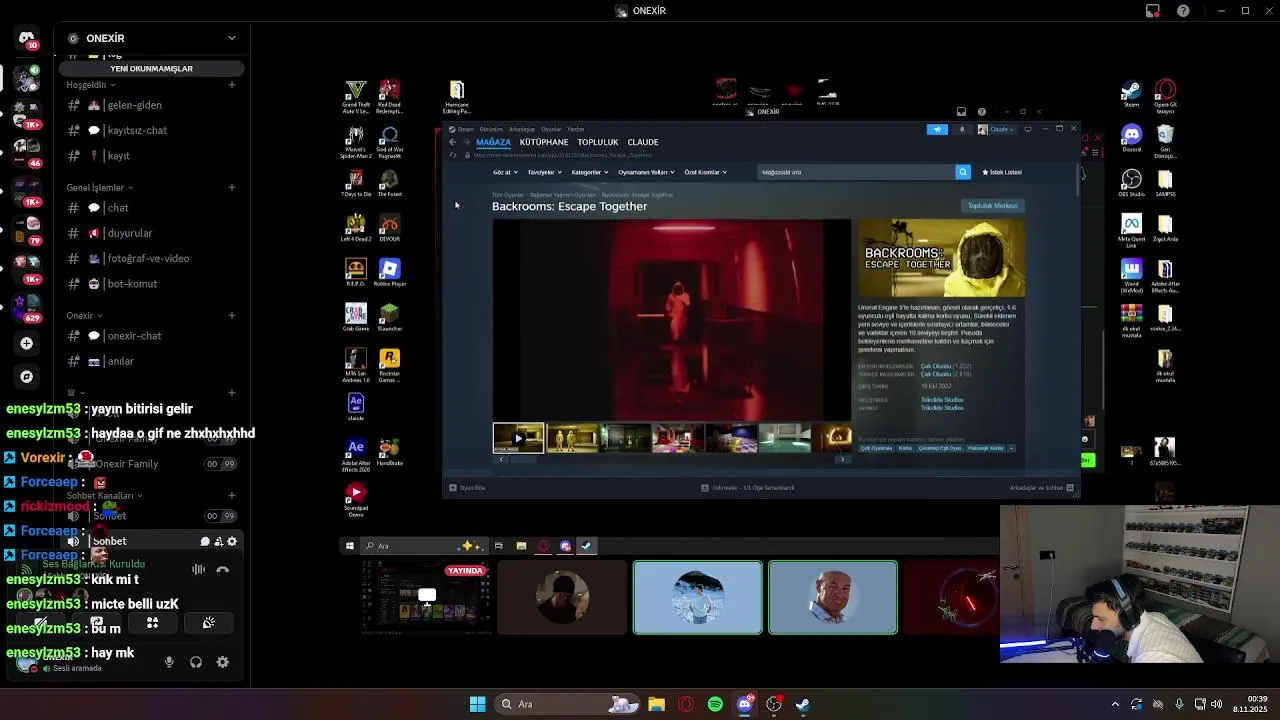Click the Psikolojik Korku tag

(x=985, y=448)
